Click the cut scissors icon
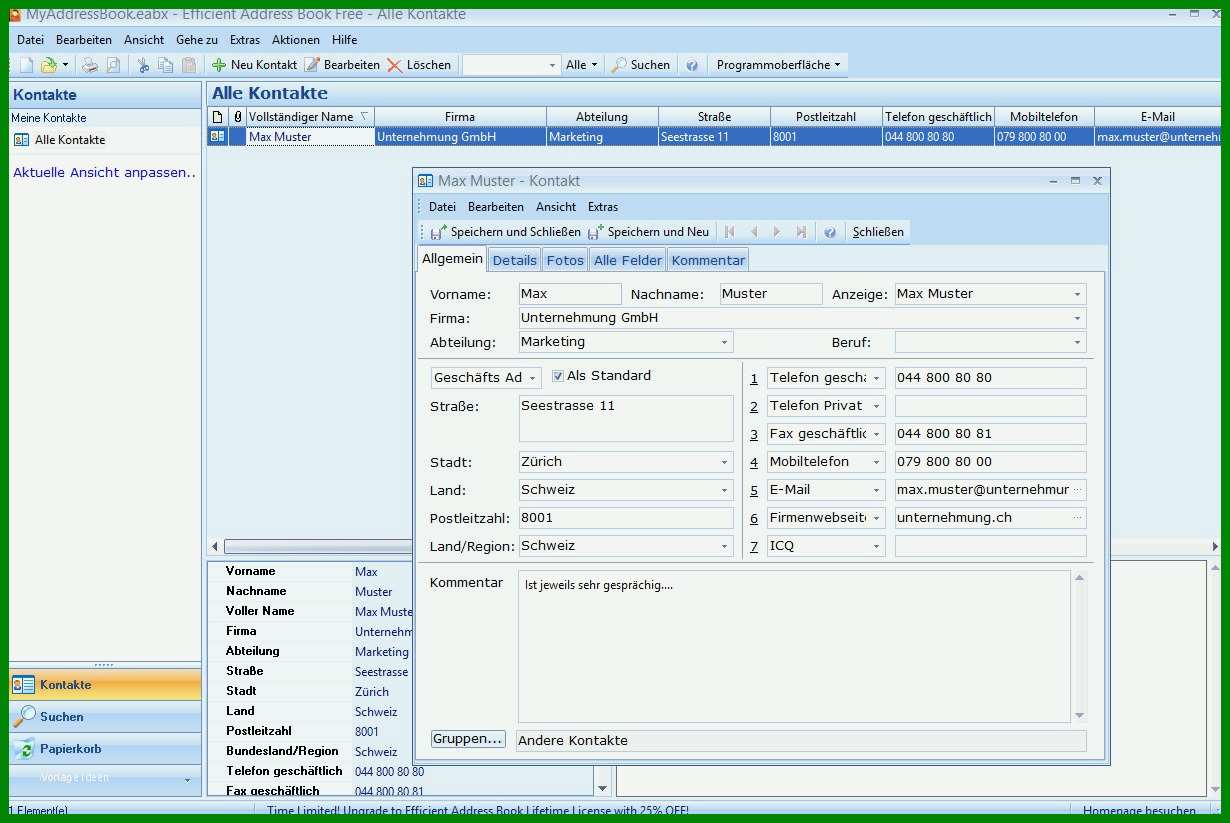Viewport: 1230px width, 823px height. (143, 65)
